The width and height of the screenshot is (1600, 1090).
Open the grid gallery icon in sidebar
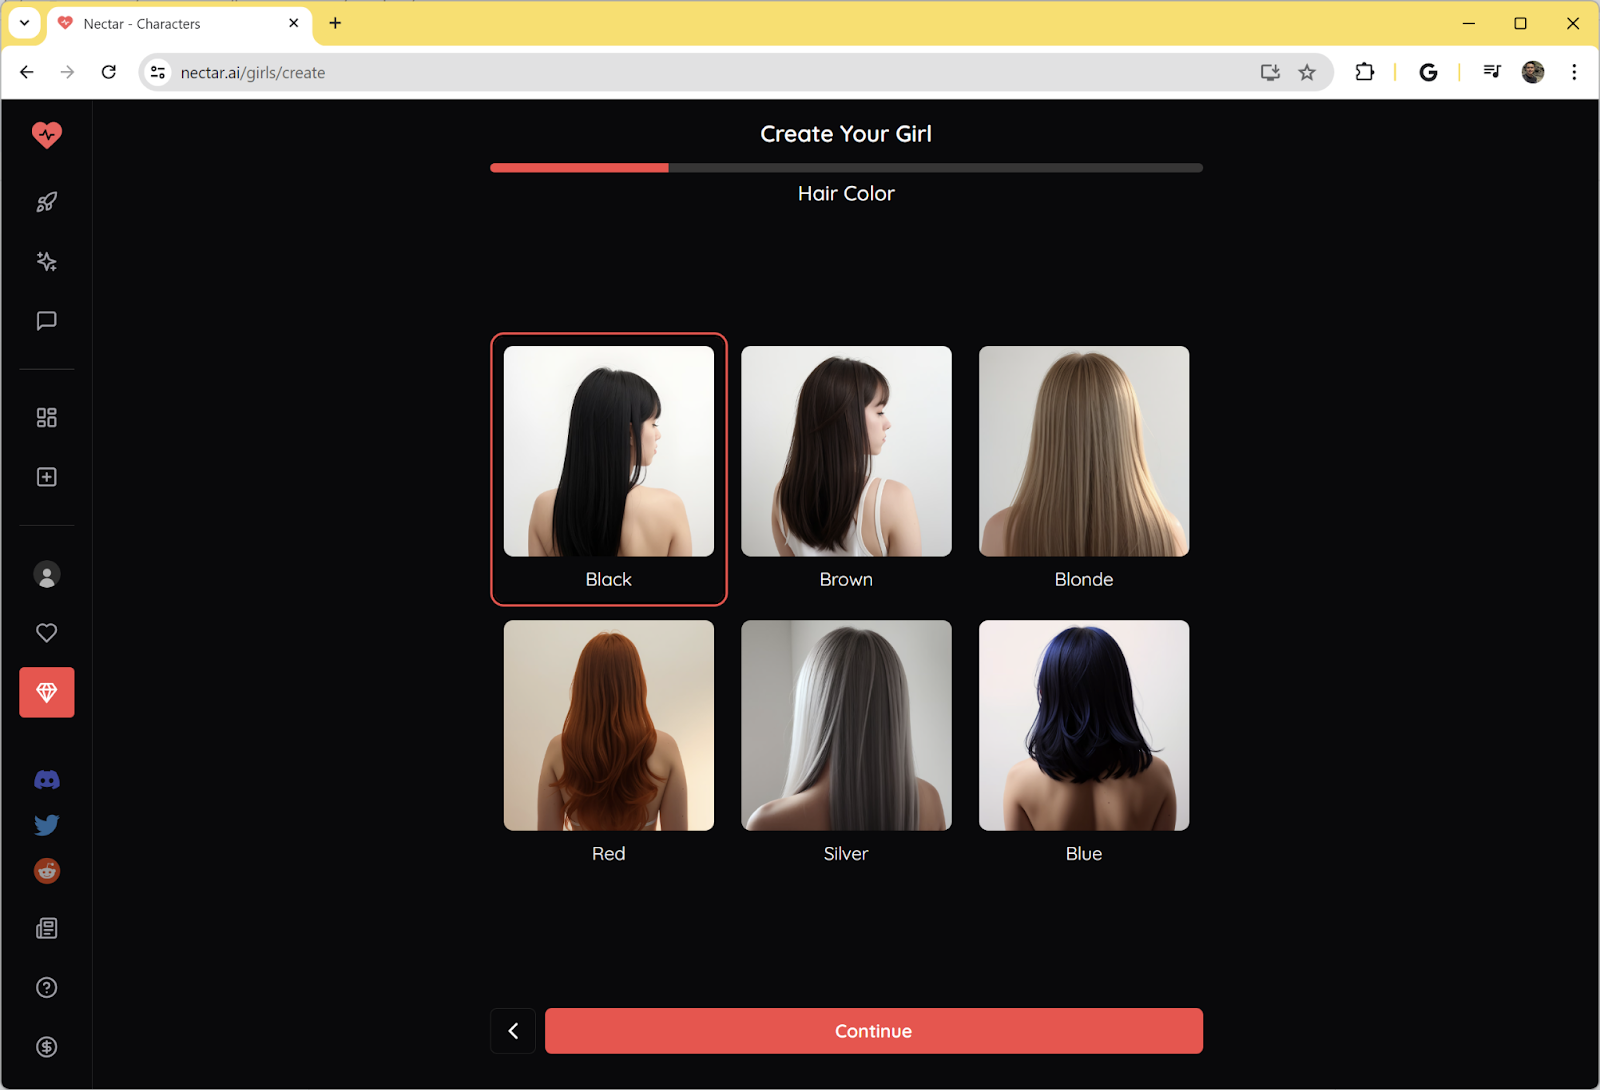tap(46, 417)
